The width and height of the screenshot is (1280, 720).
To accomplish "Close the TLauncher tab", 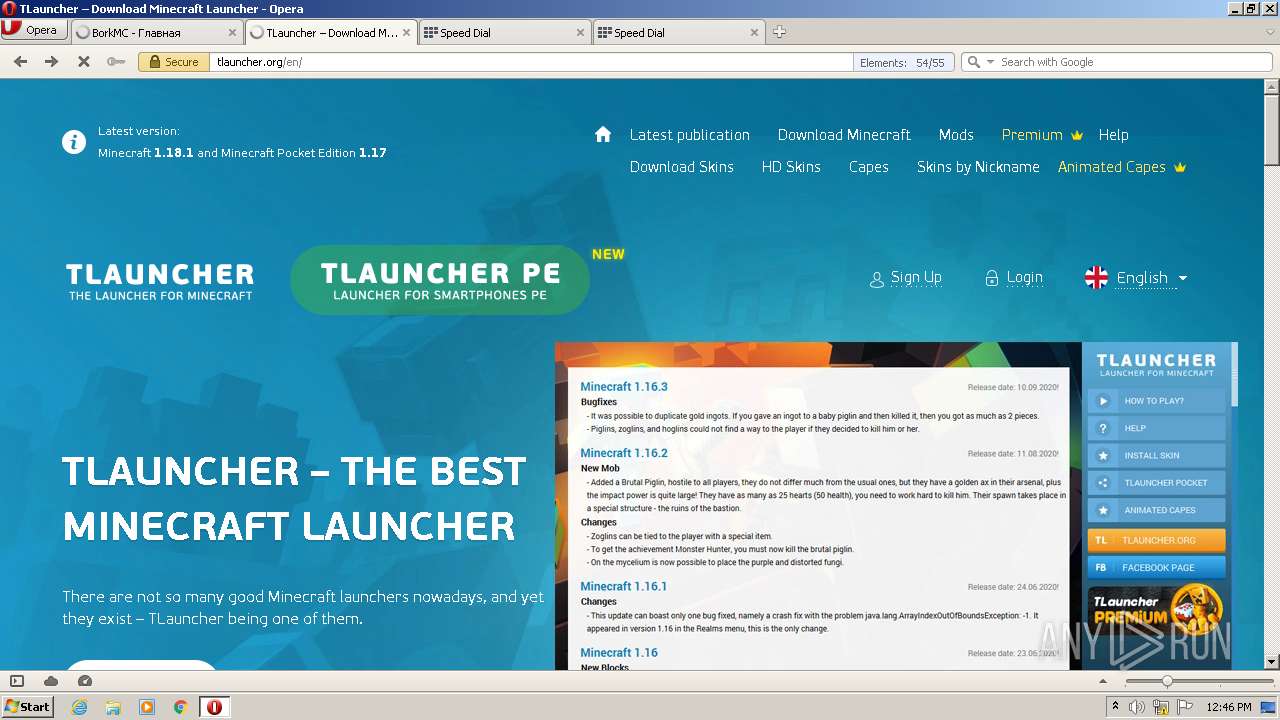I will 406,32.
